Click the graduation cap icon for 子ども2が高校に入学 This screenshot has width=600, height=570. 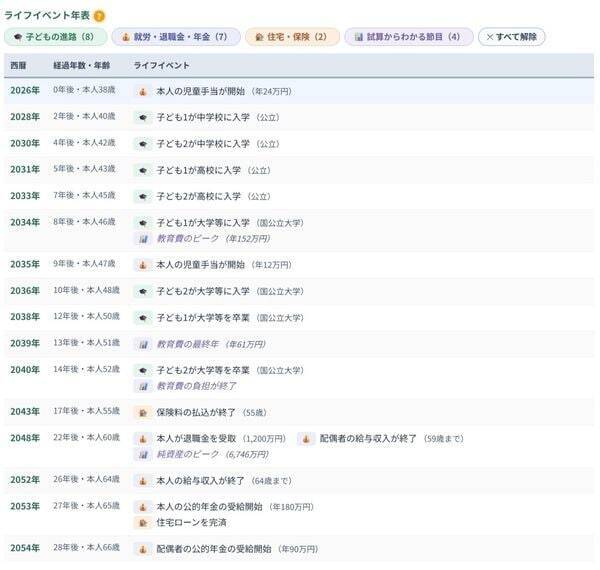tap(143, 197)
